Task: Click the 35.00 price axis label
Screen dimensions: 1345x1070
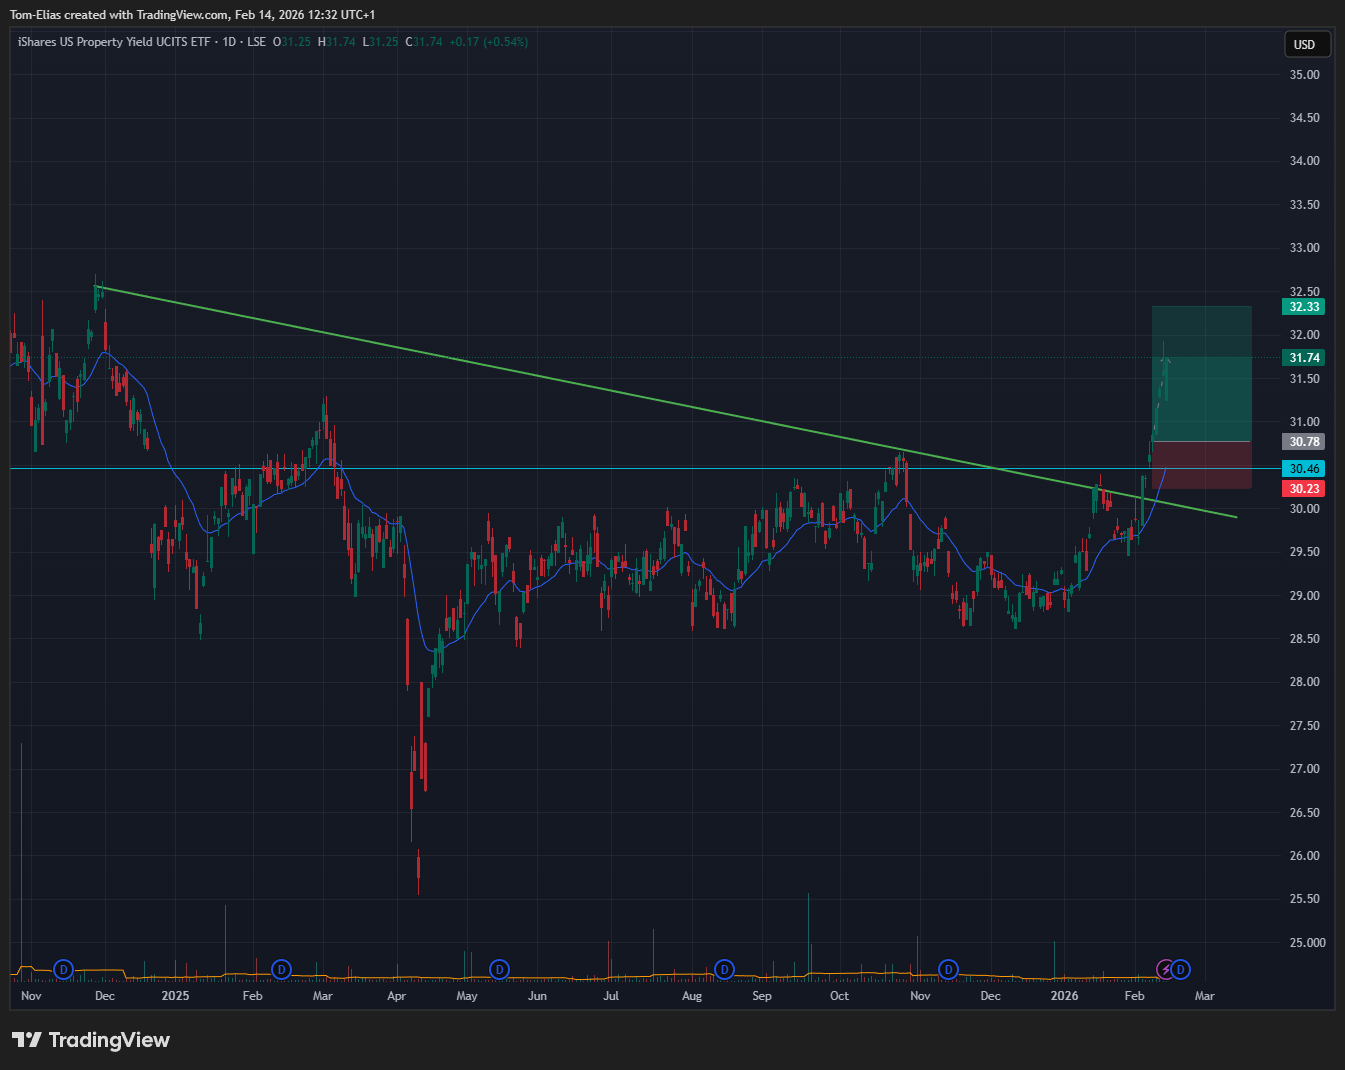Action: (x=1304, y=75)
